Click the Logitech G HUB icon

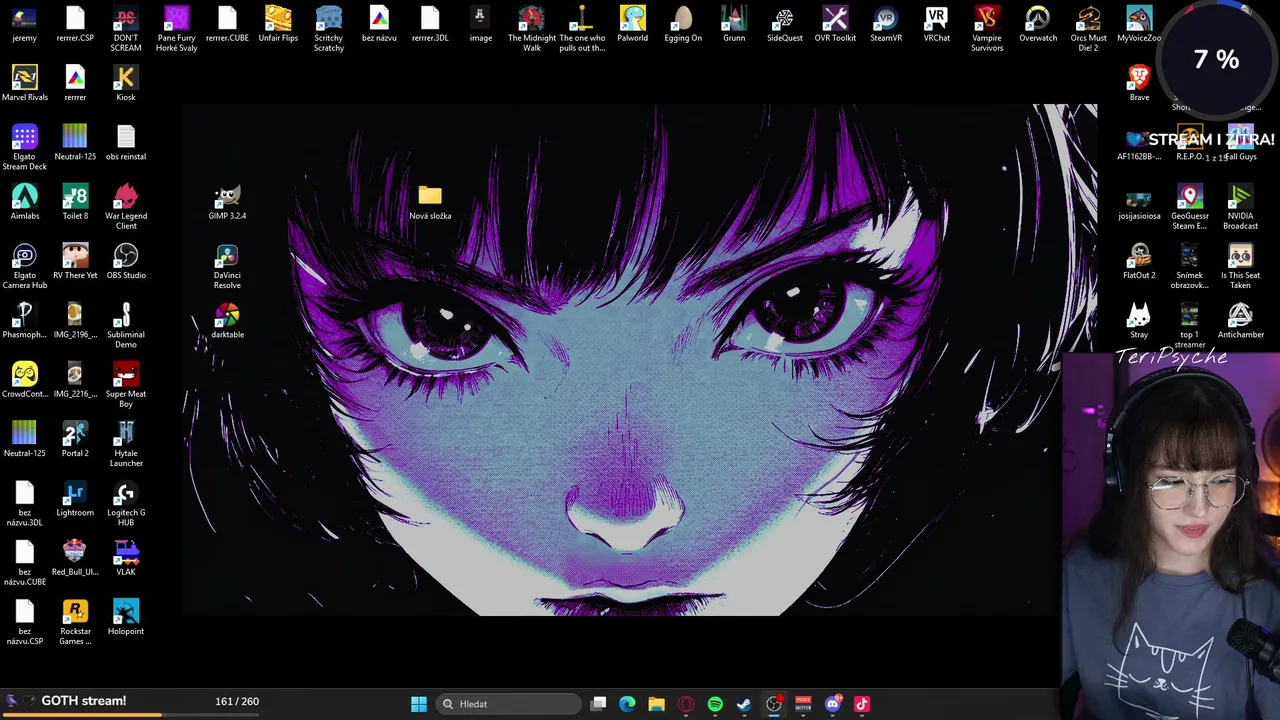click(x=125, y=503)
